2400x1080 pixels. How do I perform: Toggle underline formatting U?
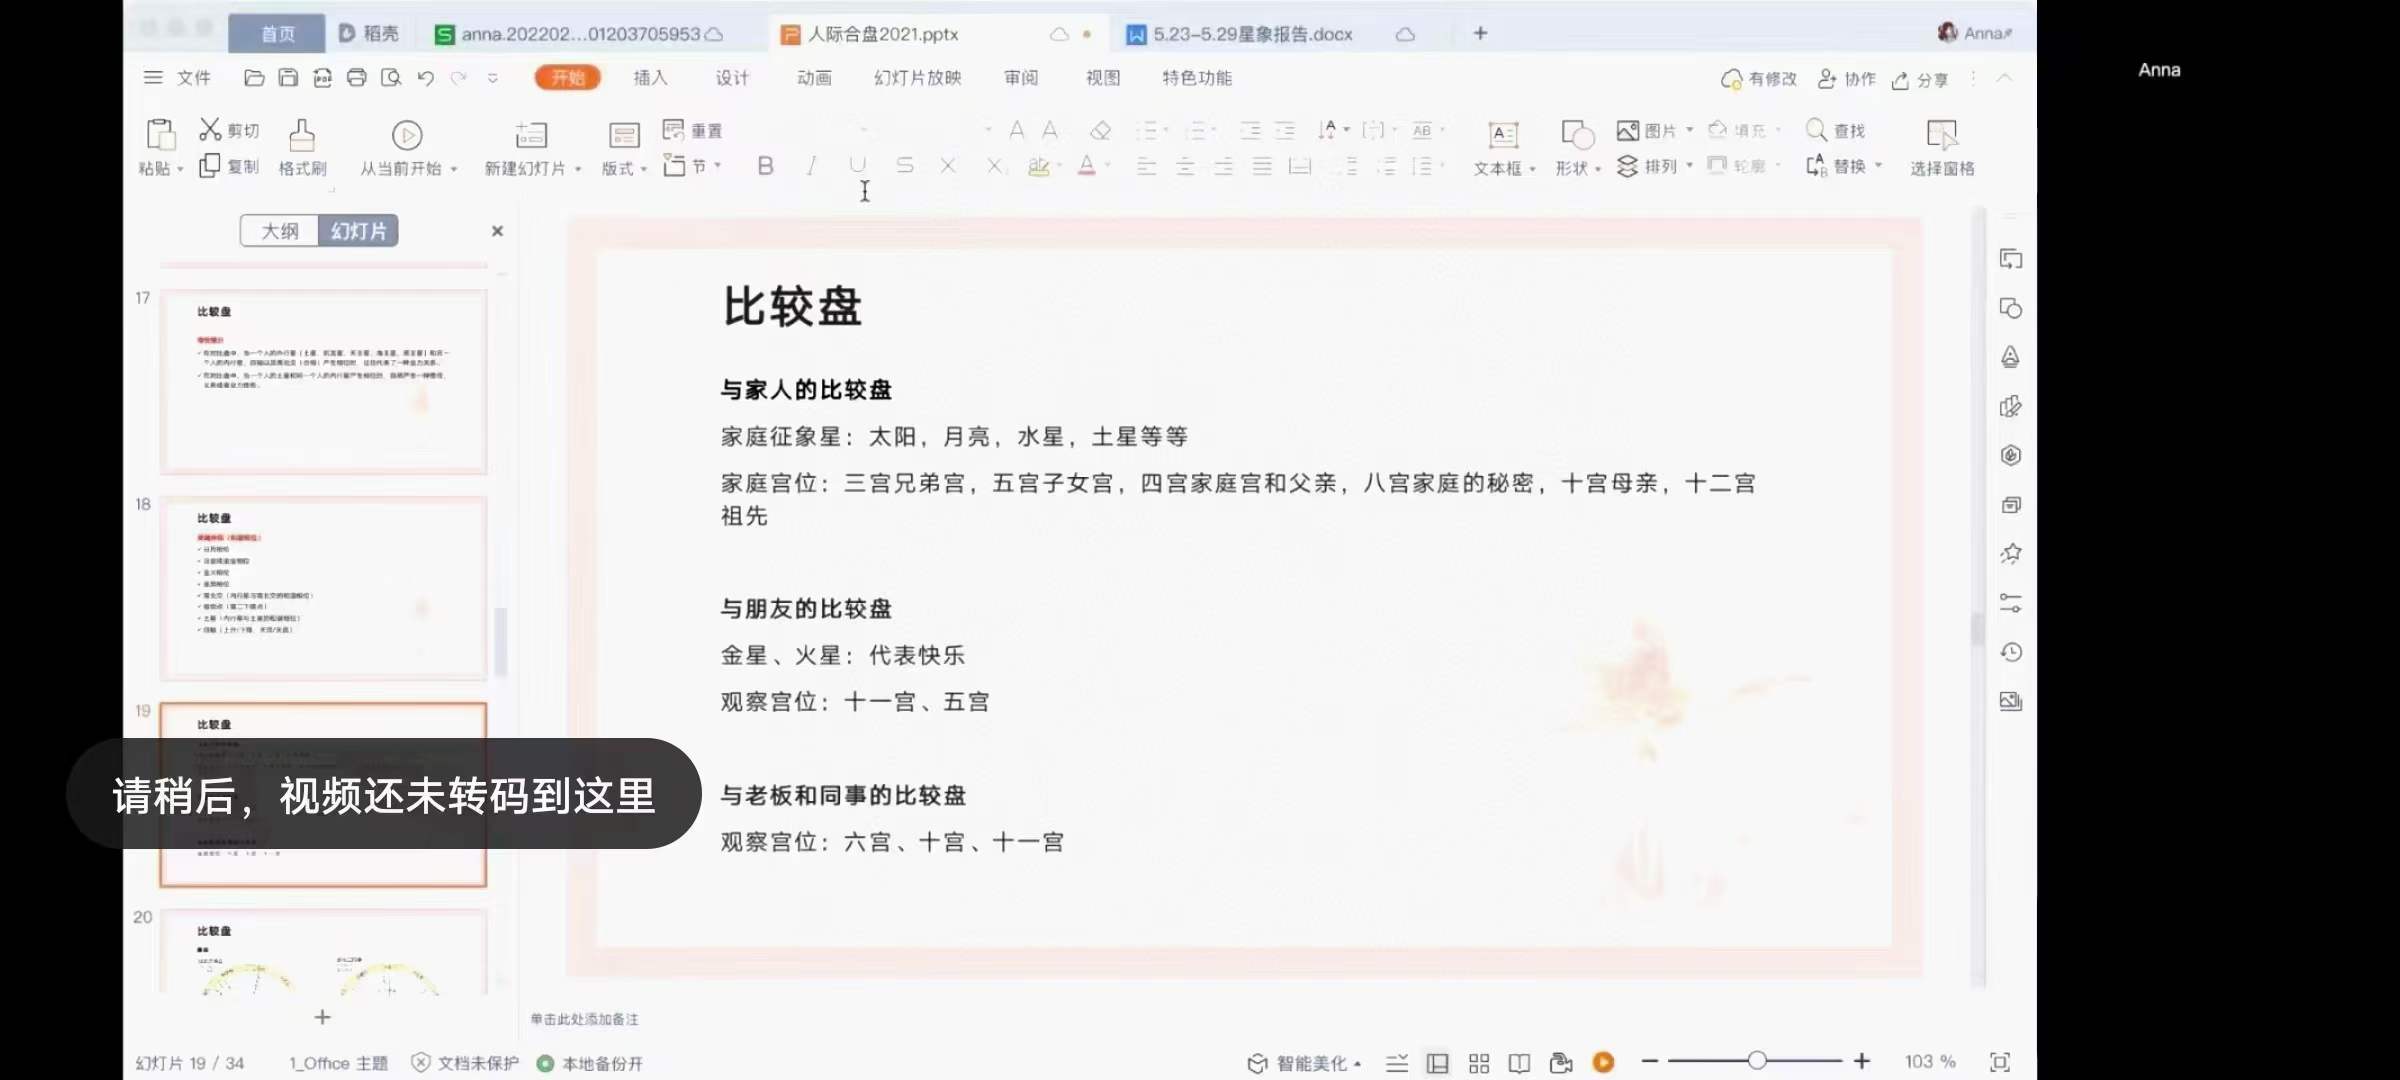tap(857, 166)
